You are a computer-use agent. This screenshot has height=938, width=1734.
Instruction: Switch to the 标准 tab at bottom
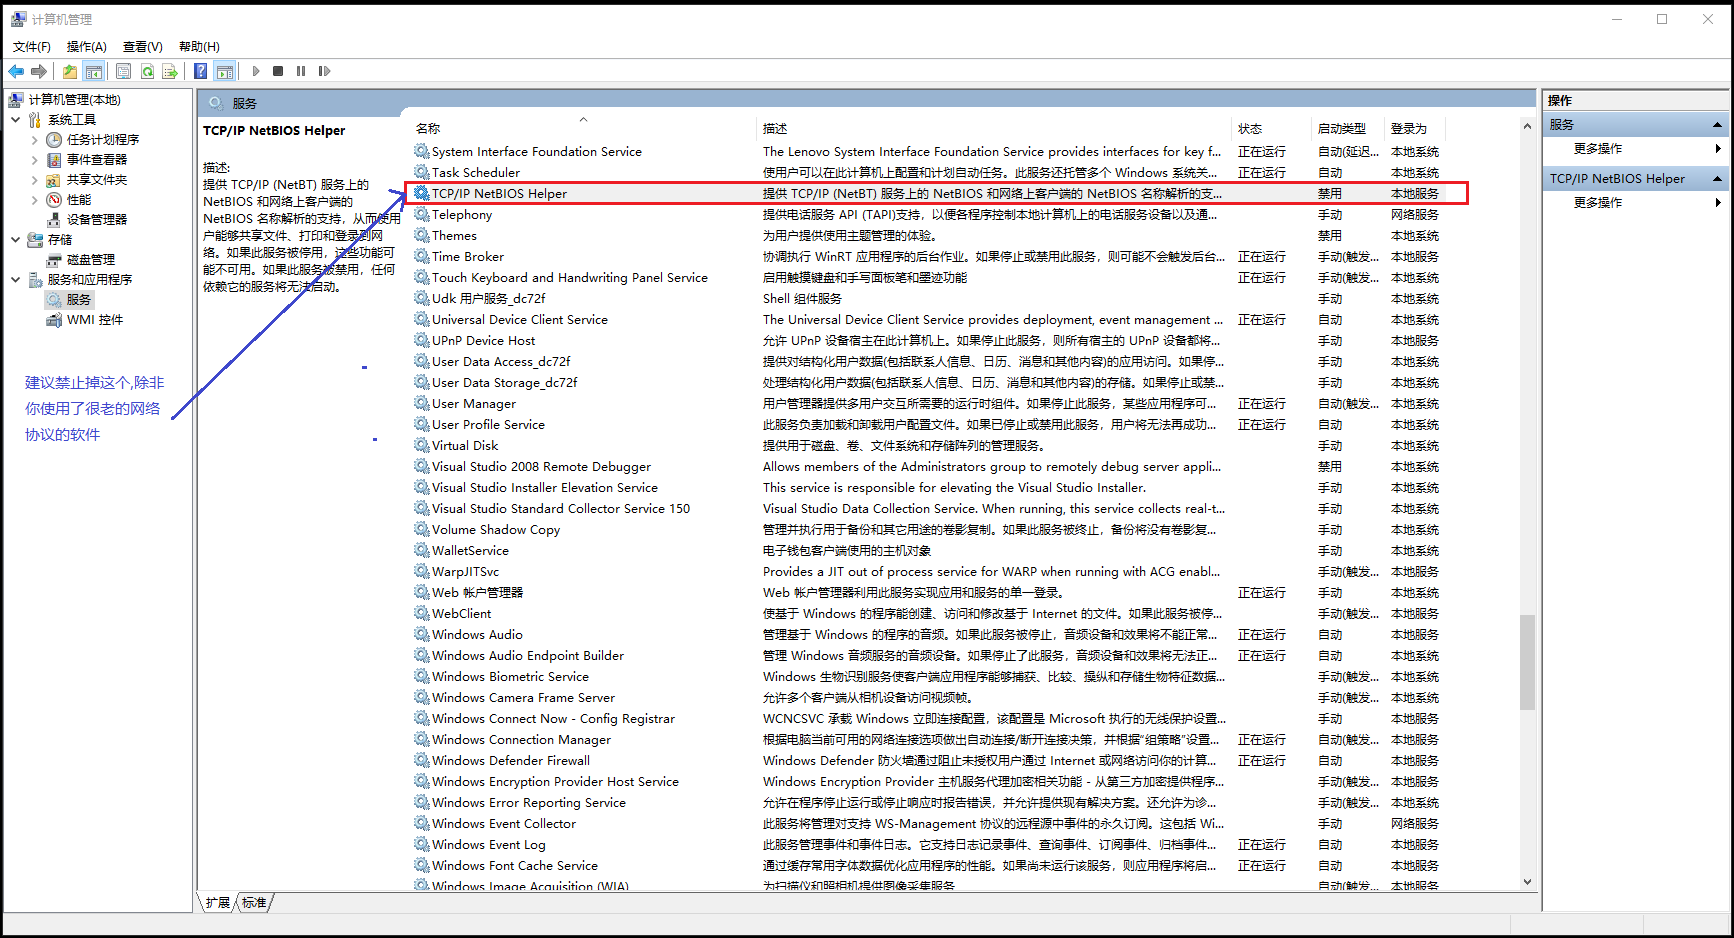pos(255,902)
